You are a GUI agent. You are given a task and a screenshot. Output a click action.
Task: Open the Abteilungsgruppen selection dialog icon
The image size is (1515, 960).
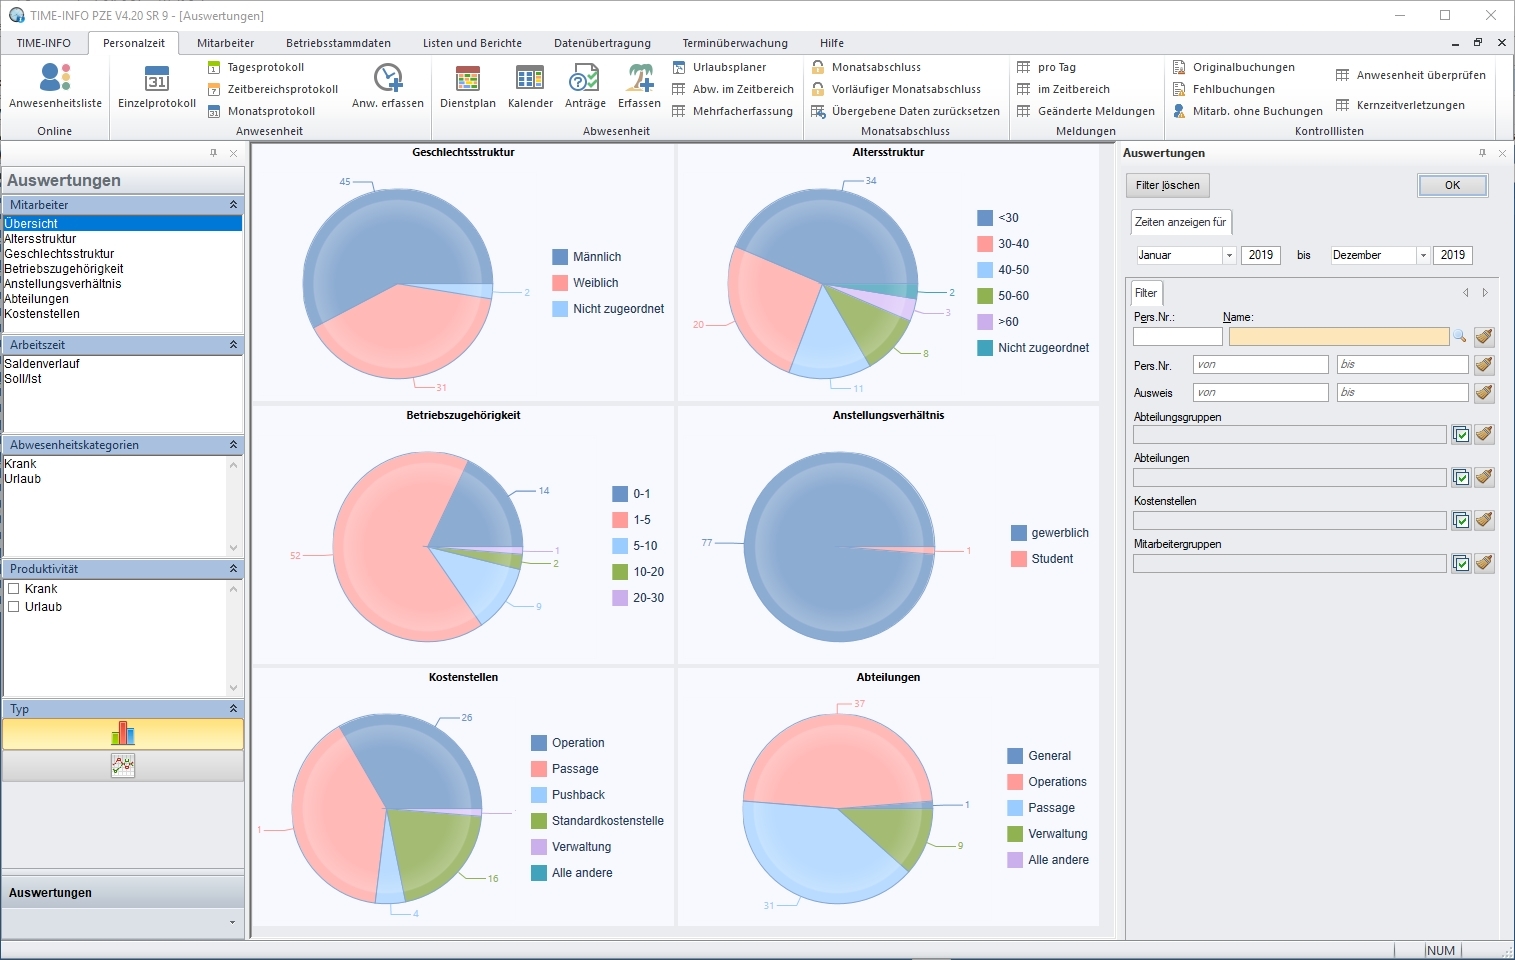(x=1461, y=434)
